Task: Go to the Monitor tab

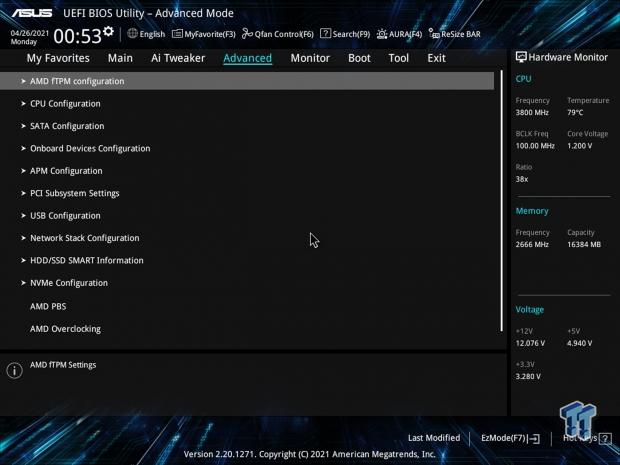Action: [310, 58]
